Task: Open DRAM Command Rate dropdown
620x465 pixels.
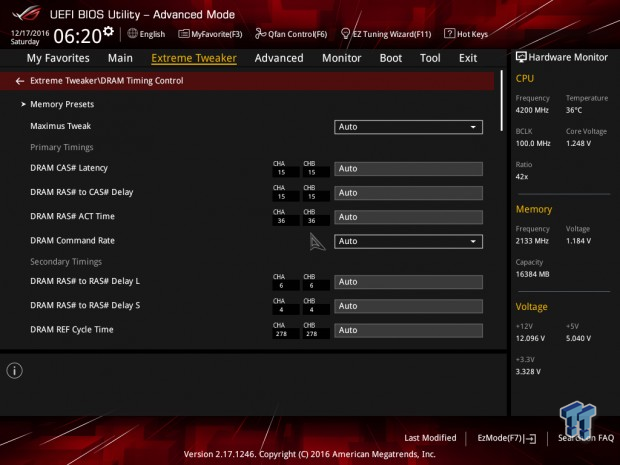Action: click(408, 241)
